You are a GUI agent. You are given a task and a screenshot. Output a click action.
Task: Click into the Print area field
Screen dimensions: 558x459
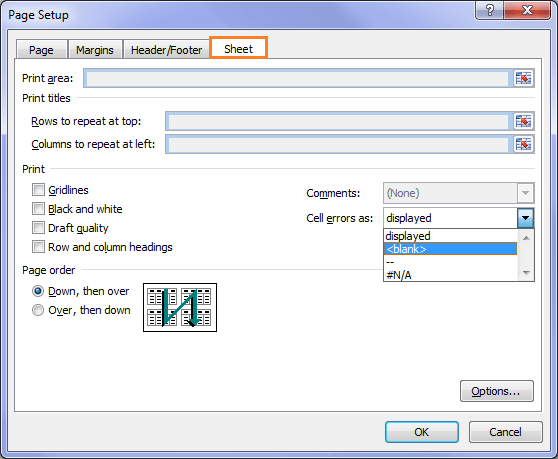[298, 78]
